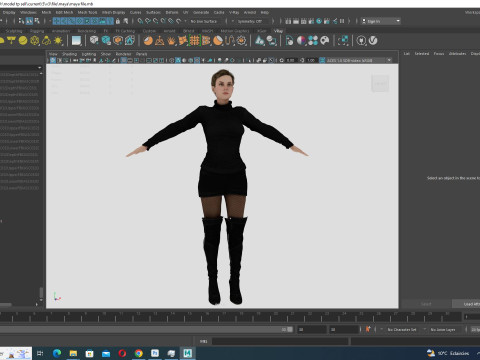
Task: Click the power plug circle shelf icon
Action: click(361, 41)
